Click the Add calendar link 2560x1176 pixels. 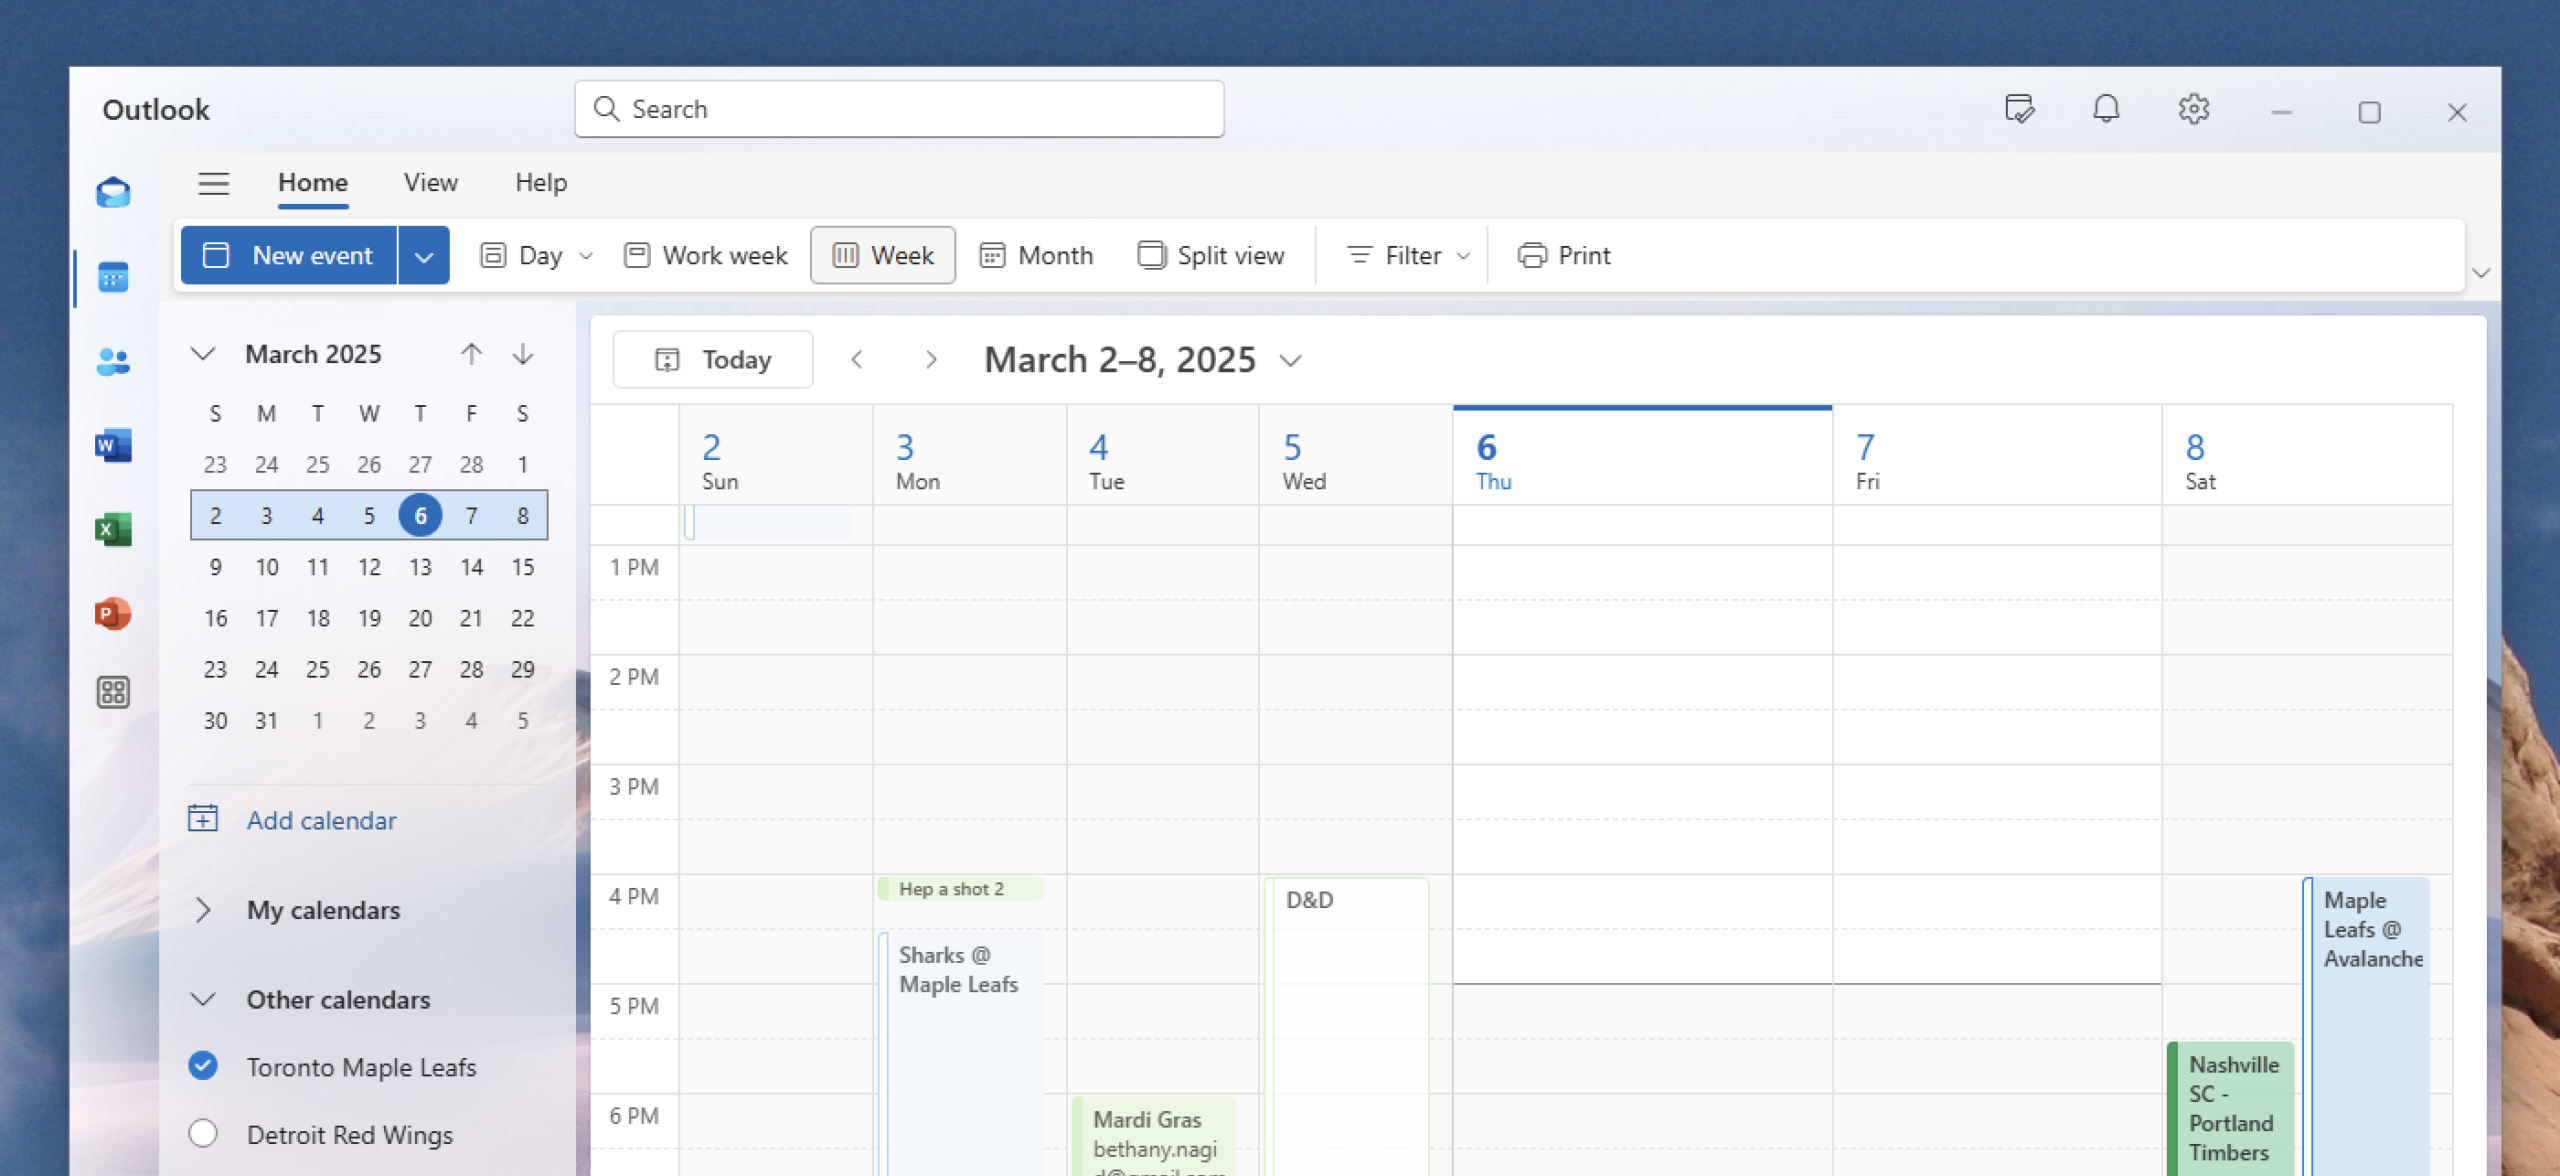click(321, 821)
